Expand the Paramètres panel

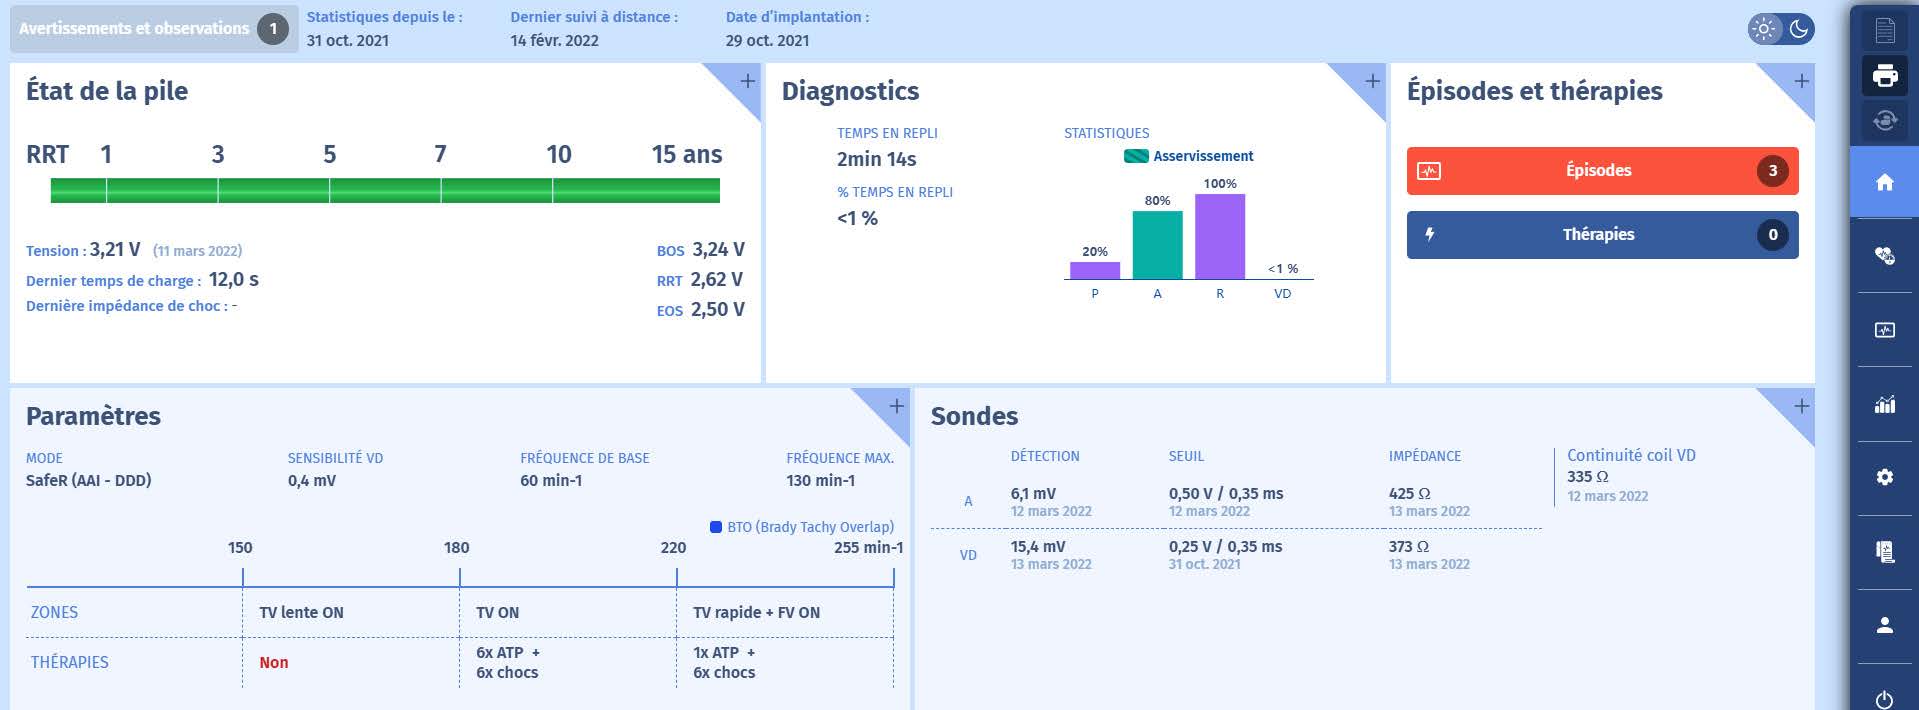pos(896,406)
